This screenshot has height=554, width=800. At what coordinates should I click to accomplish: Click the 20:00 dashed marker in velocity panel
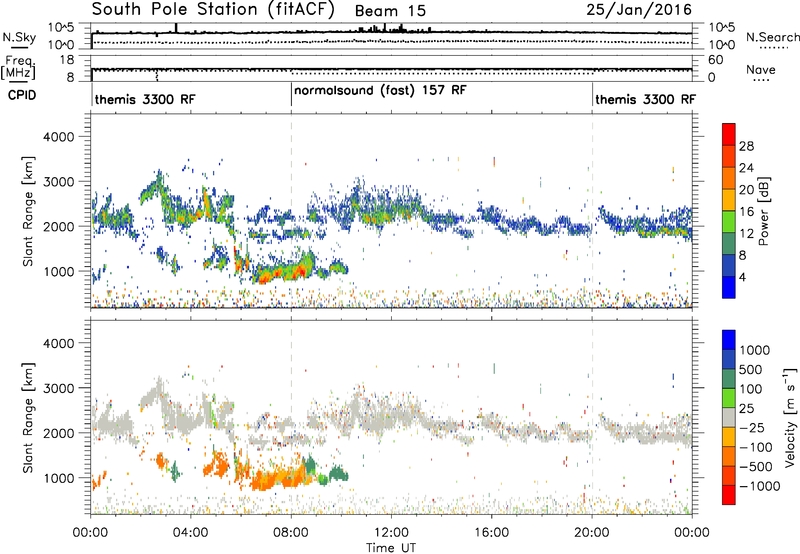click(x=592, y=417)
